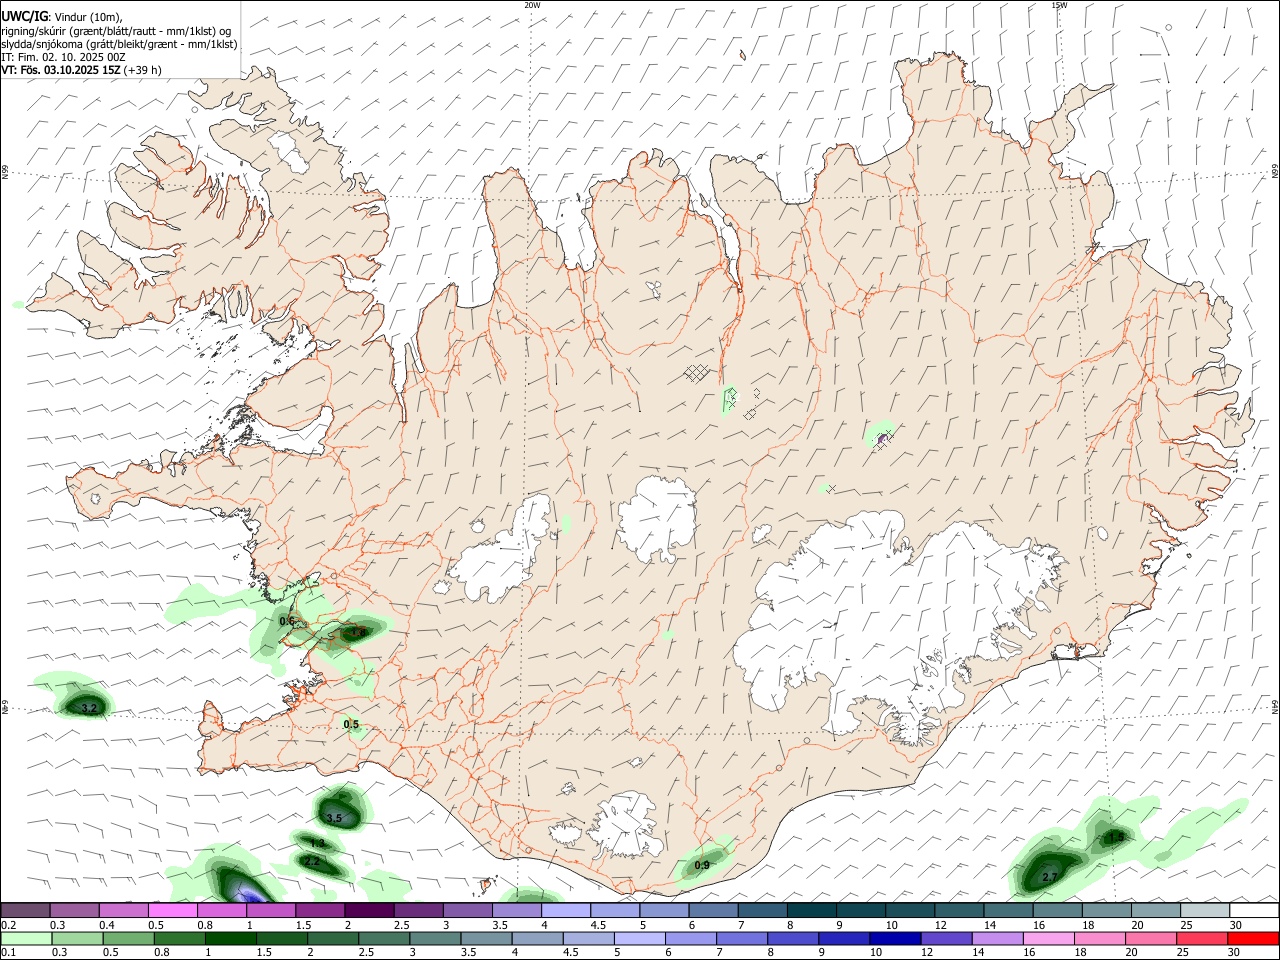Pick the light pink 16 swatch in lower legend
Image resolution: width=1280 pixels, height=960 pixels.
[x=1049, y=938]
